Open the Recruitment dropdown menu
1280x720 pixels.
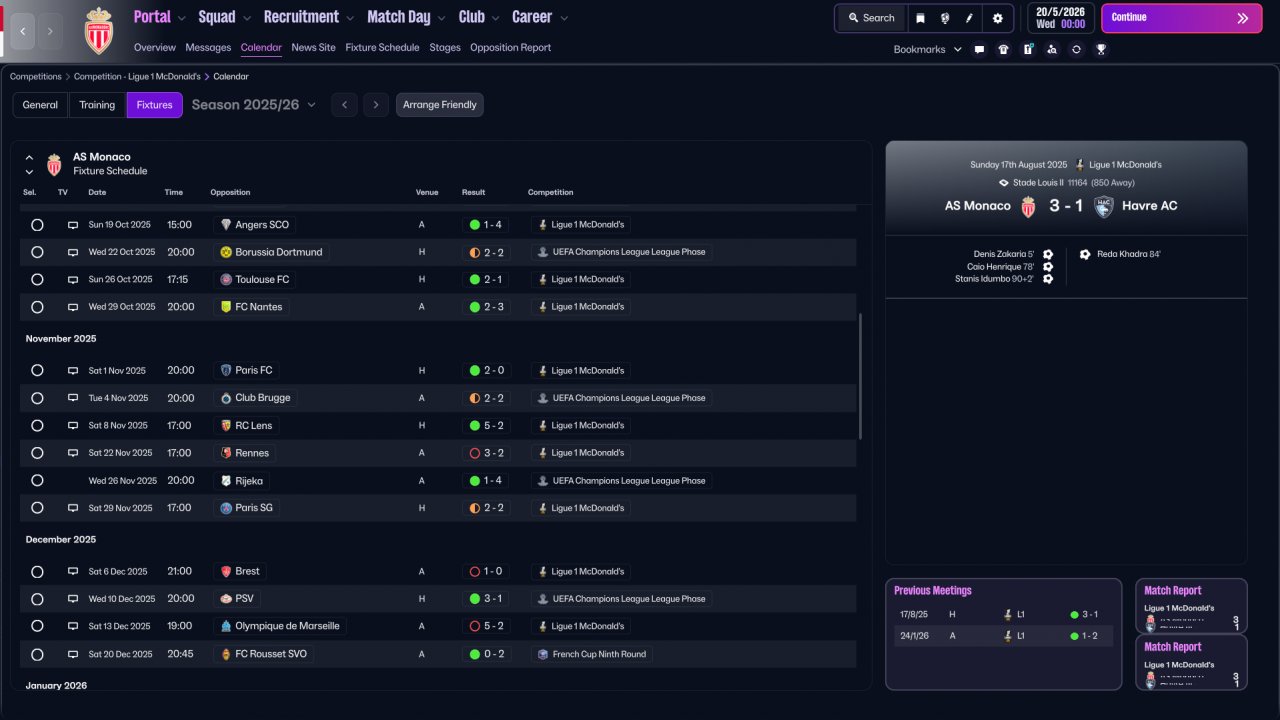[x=308, y=17]
